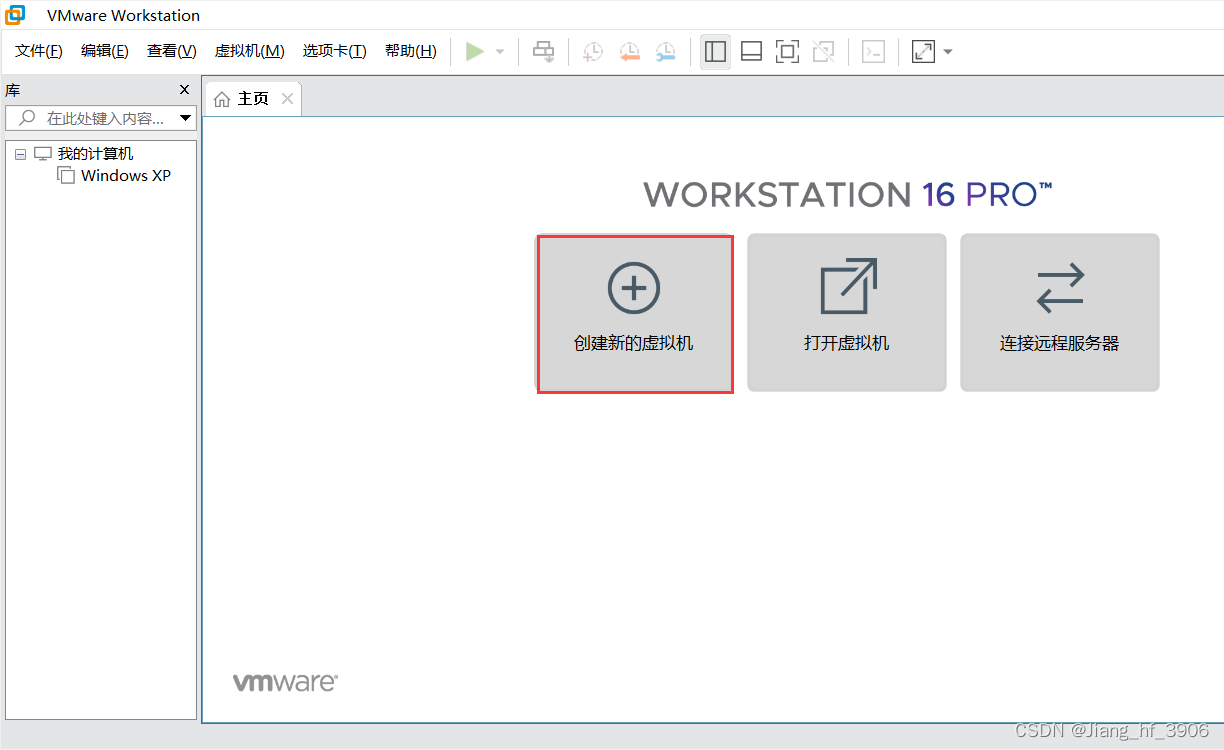
Task: Open the power button dropdown arrow
Action: click(497, 51)
